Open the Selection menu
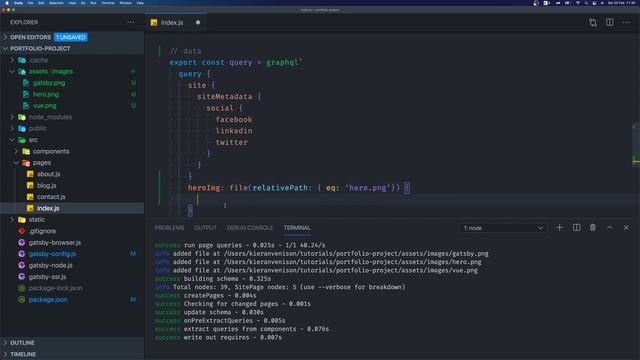Screen dimensions: 640x360 (56, 3)
